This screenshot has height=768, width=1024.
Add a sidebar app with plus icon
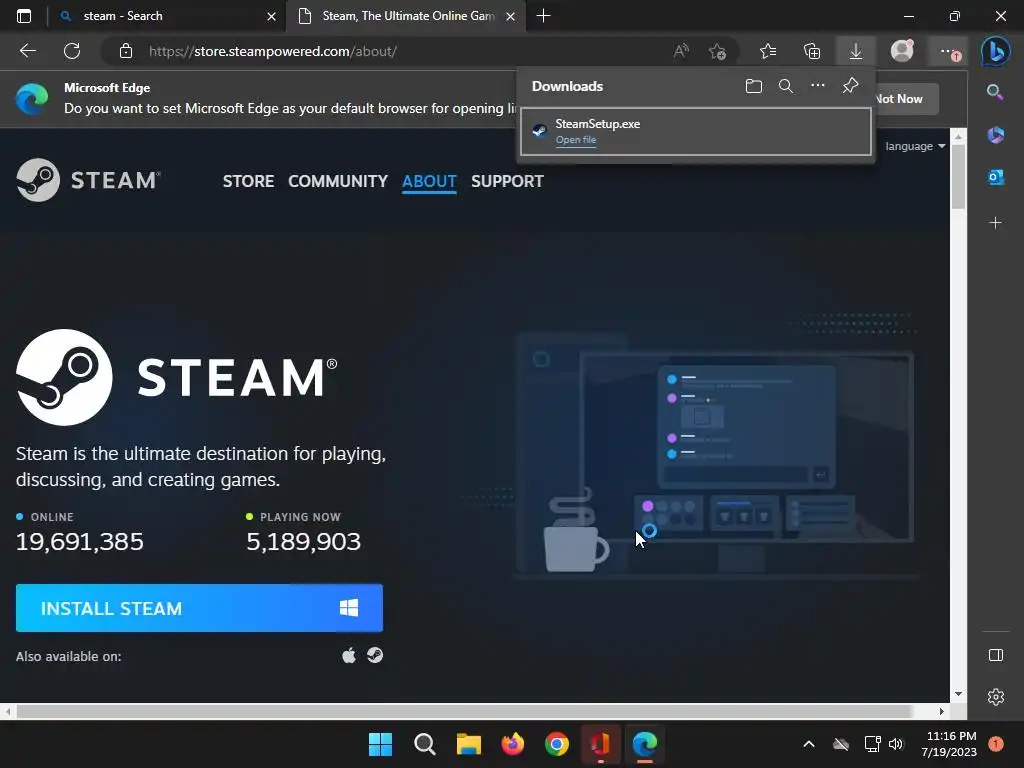pyautogui.click(x=995, y=223)
